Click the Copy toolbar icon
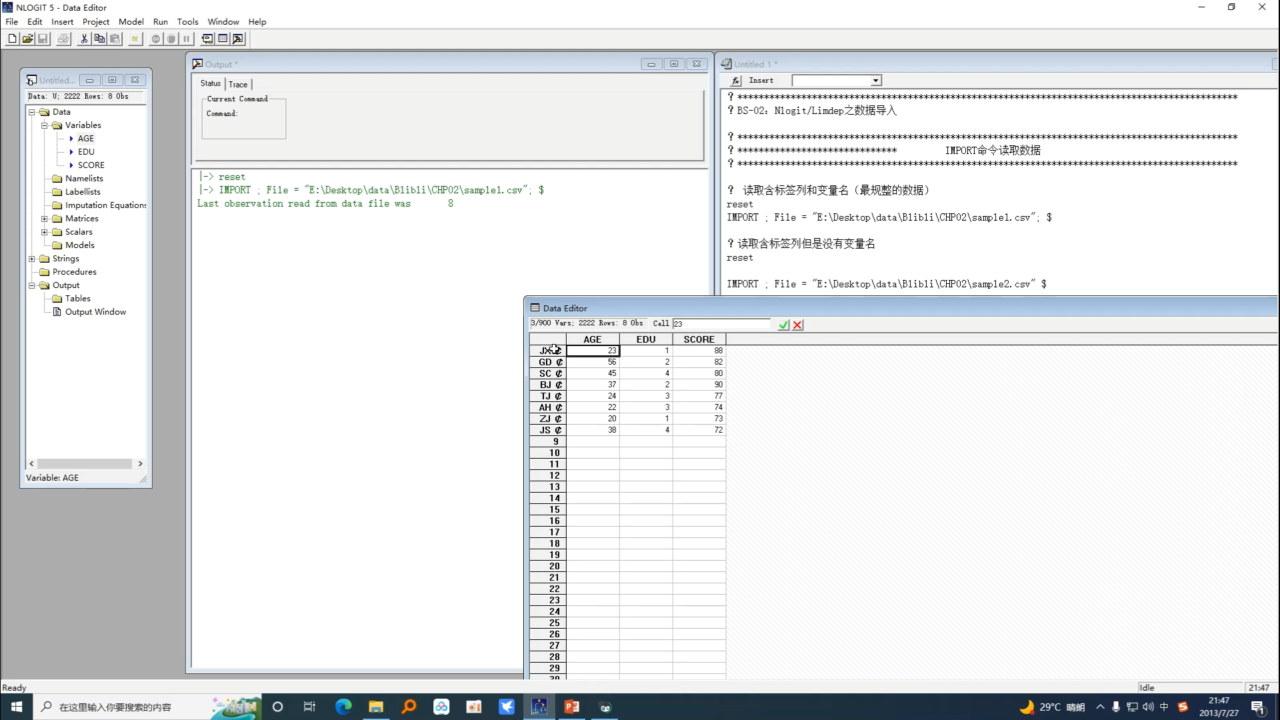Image resolution: width=1280 pixels, height=720 pixels. [x=100, y=39]
